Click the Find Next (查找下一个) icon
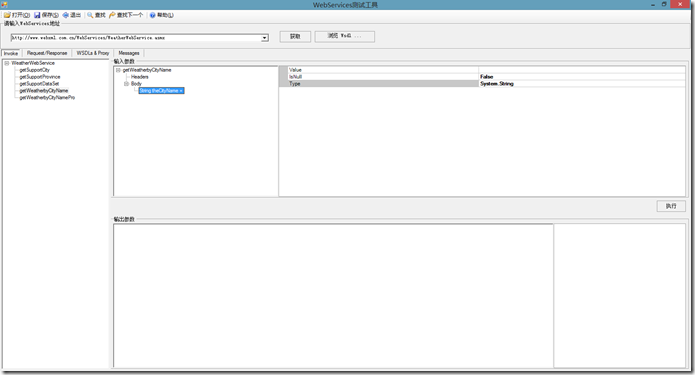 (112, 15)
